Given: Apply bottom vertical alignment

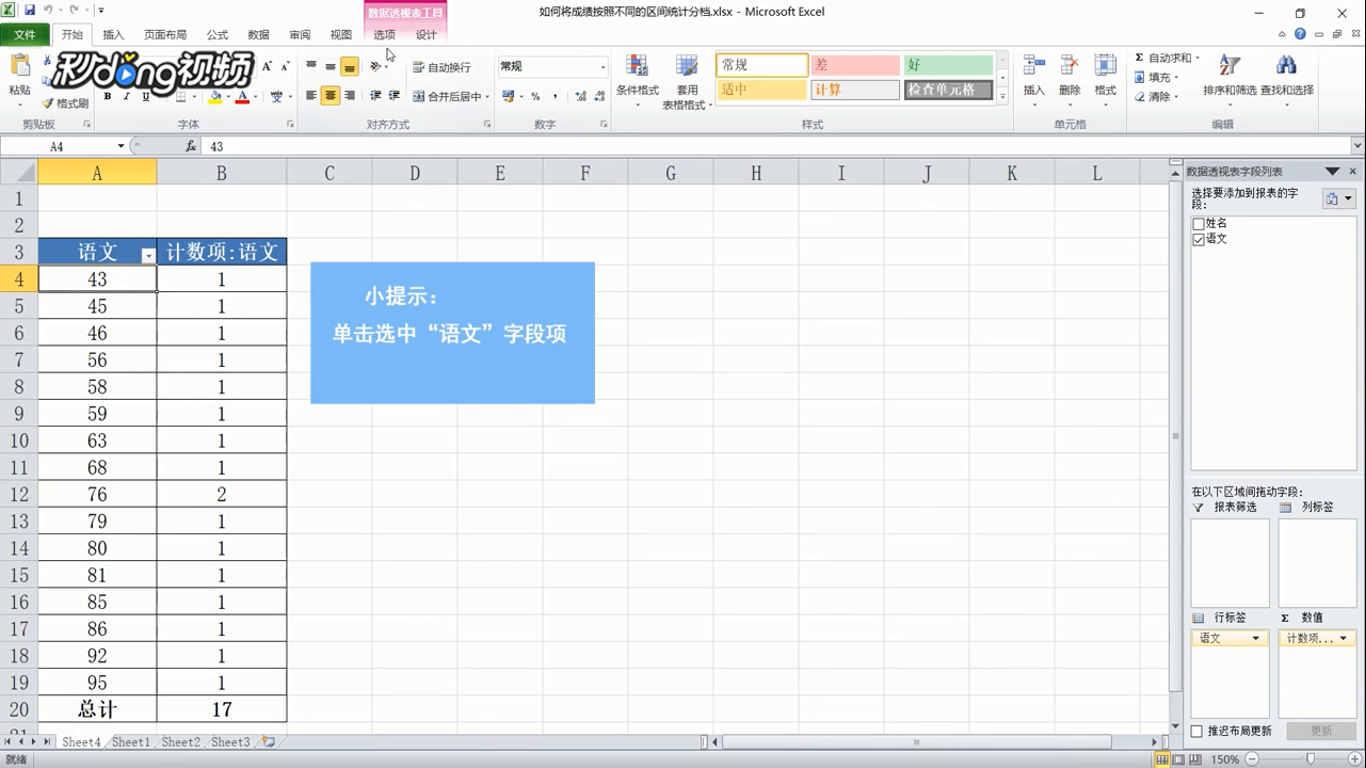Looking at the screenshot, I should click(x=349, y=66).
